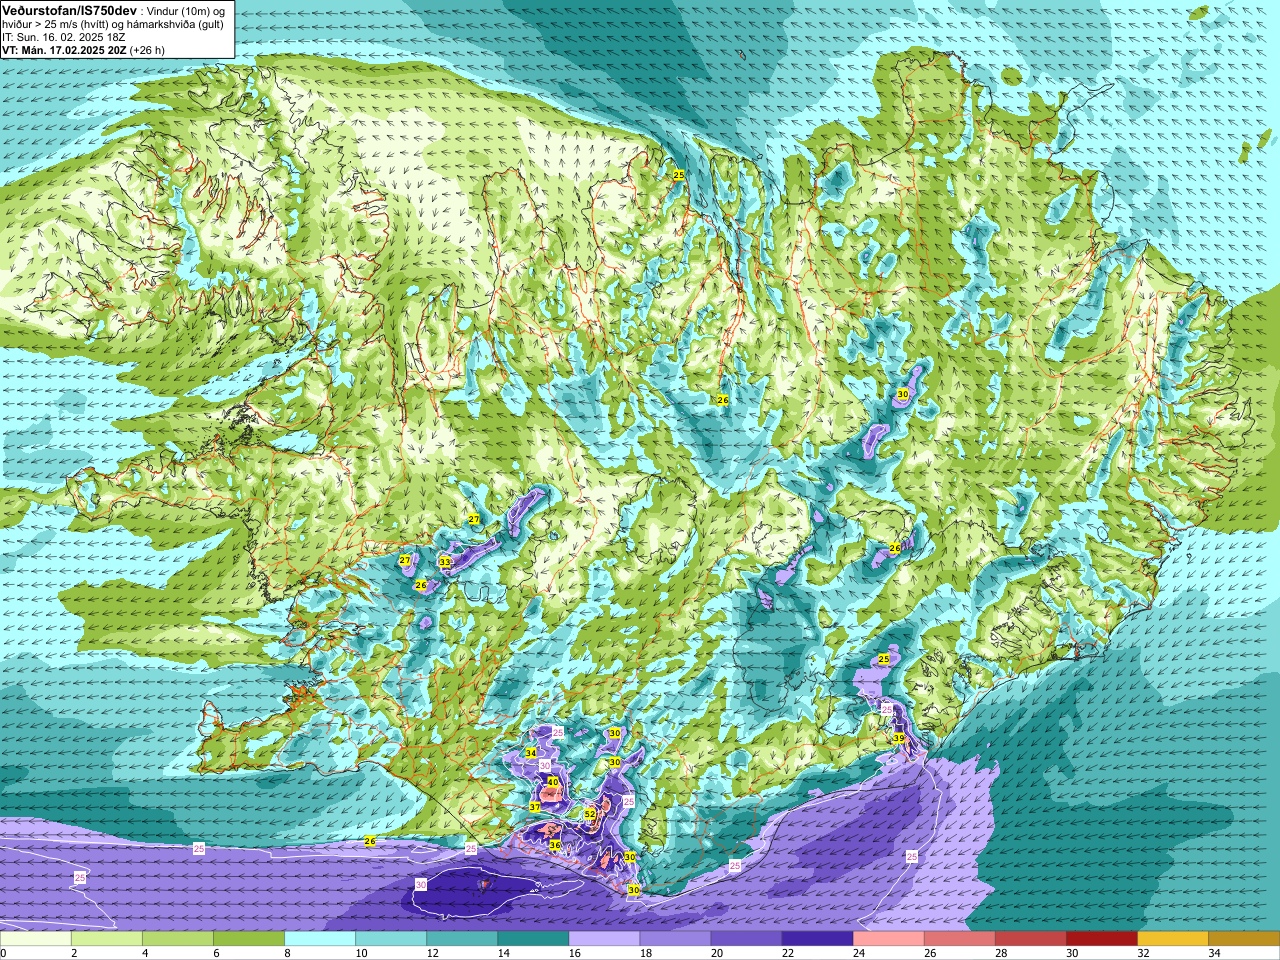Viewport: 1280px width, 960px height.
Task: Click the salmon 26–28 legend swatch
Action: [959, 939]
